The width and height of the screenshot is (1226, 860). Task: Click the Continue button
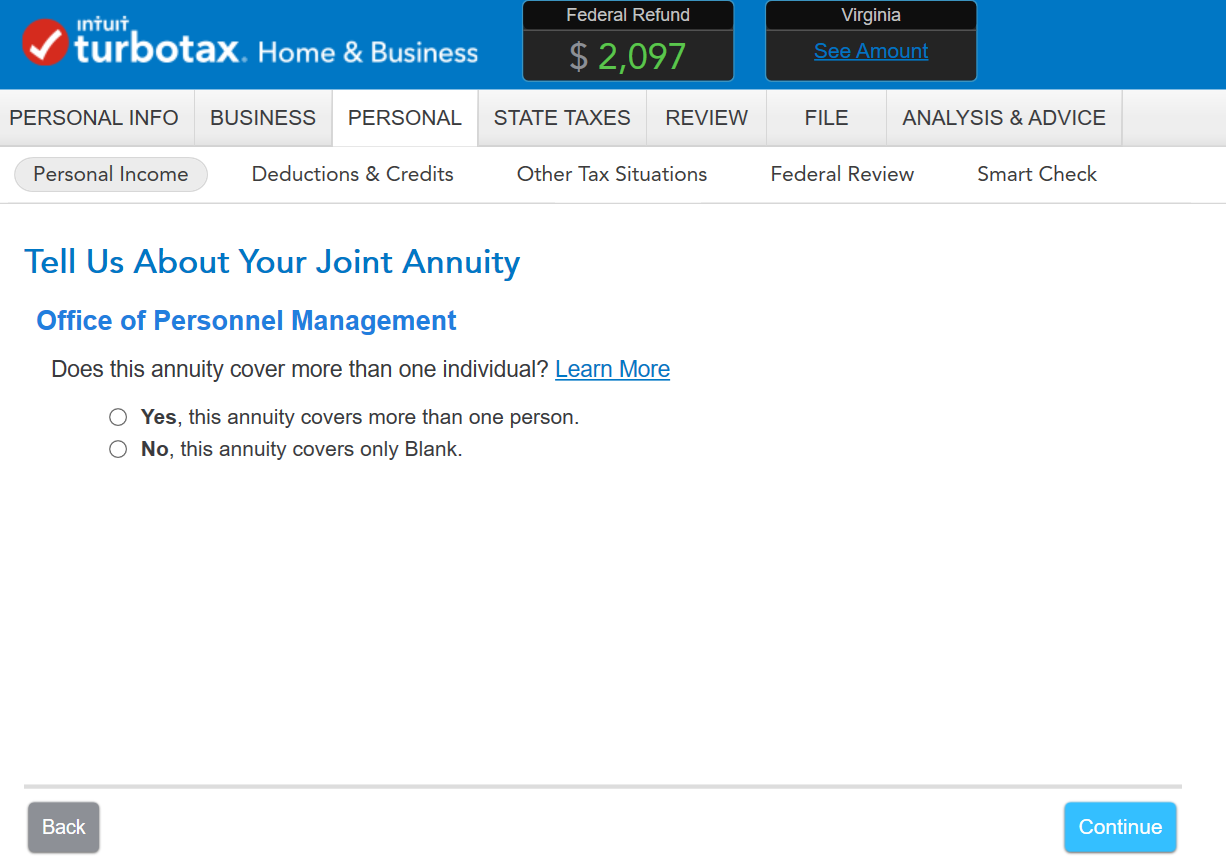[x=1120, y=827]
